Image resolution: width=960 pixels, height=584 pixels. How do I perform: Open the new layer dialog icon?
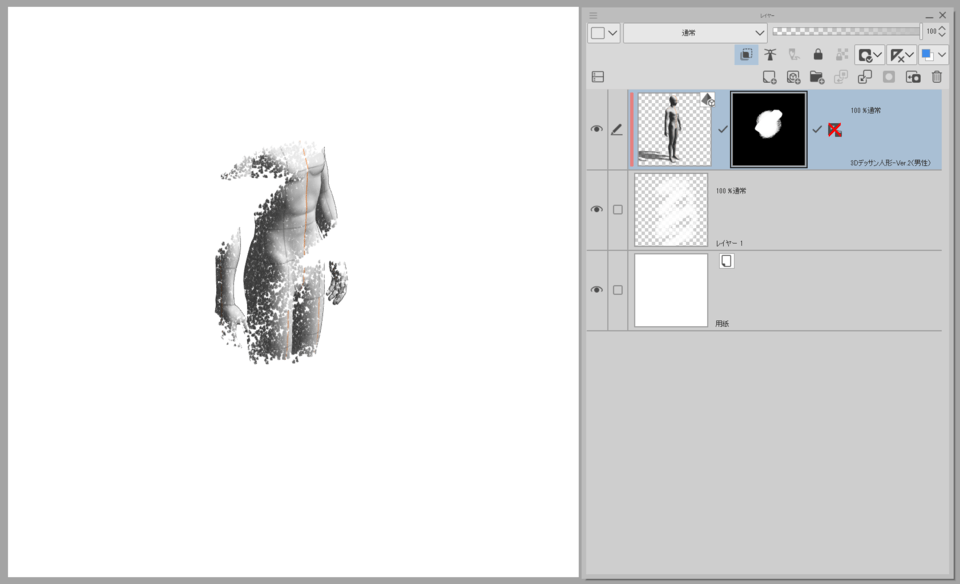click(793, 77)
